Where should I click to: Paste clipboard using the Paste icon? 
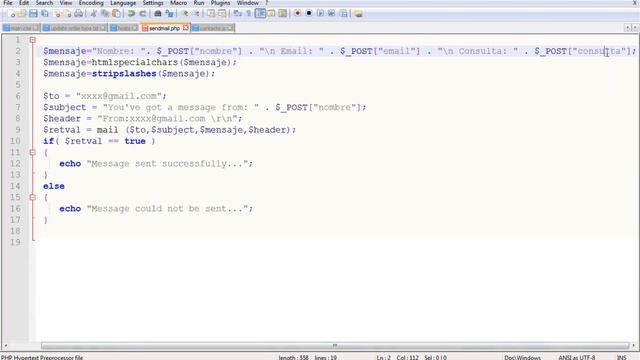[x=116, y=14]
